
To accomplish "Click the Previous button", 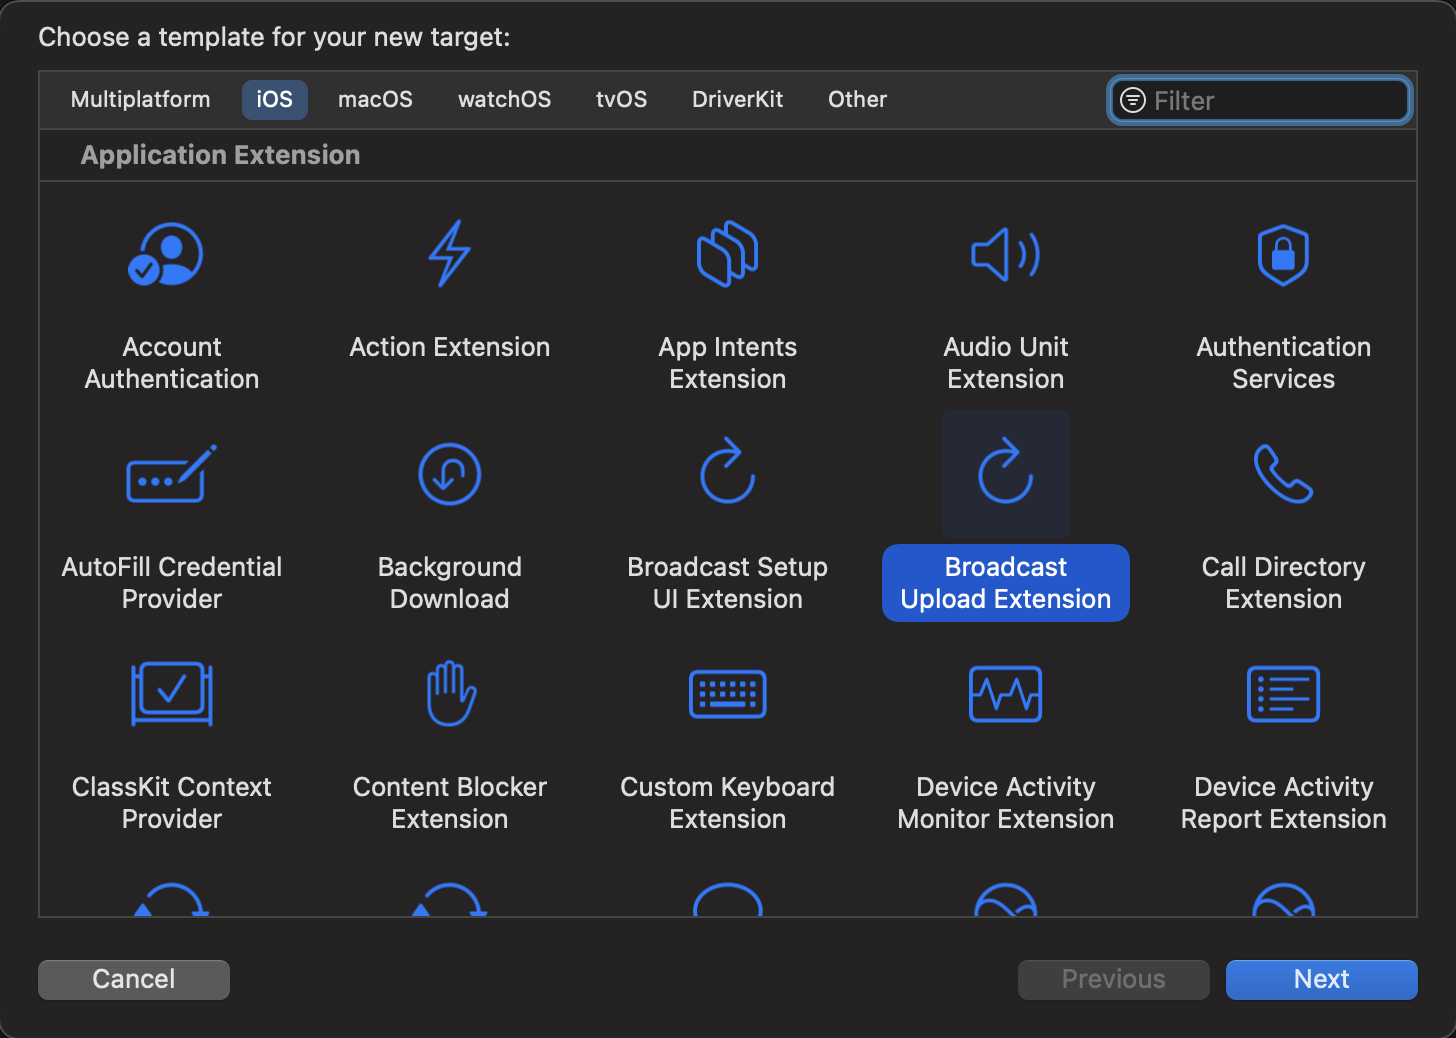I will [x=1113, y=979].
